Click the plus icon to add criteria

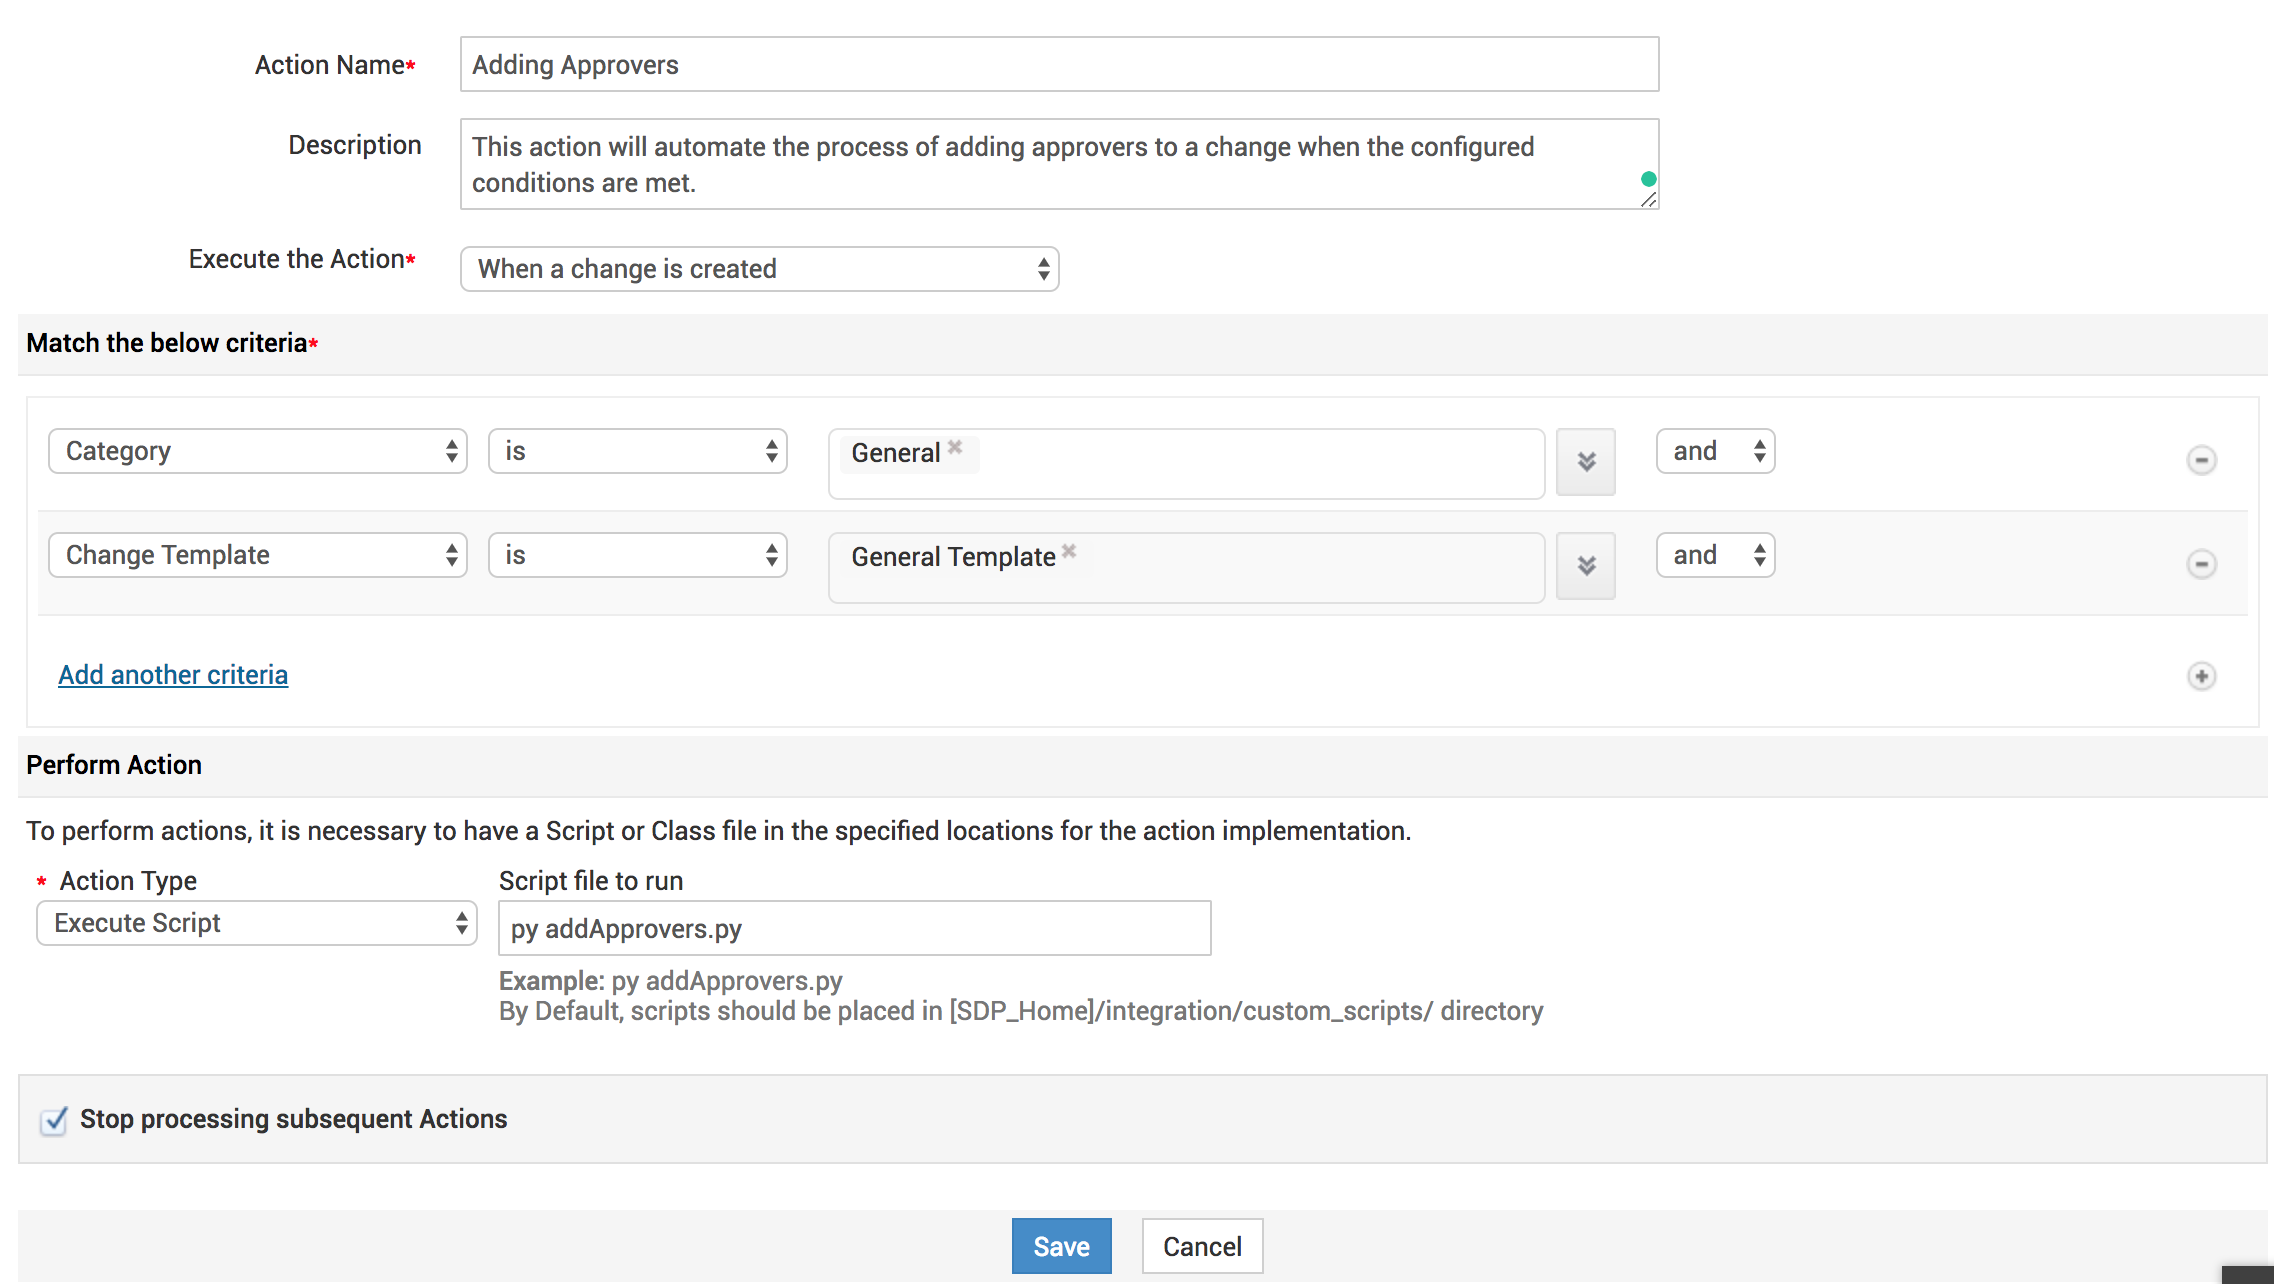2201,676
